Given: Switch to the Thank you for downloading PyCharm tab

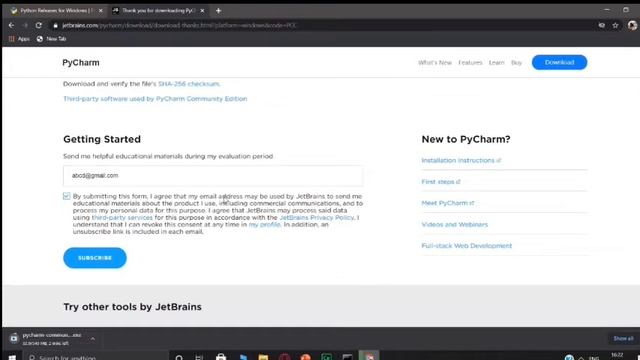Looking at the screenshot, I should point(158,11).
